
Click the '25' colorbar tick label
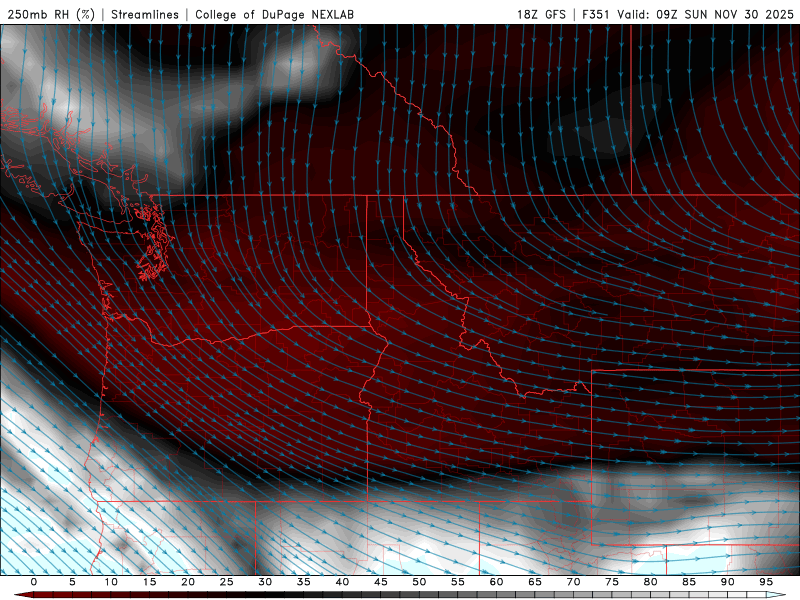pos(227,582)
